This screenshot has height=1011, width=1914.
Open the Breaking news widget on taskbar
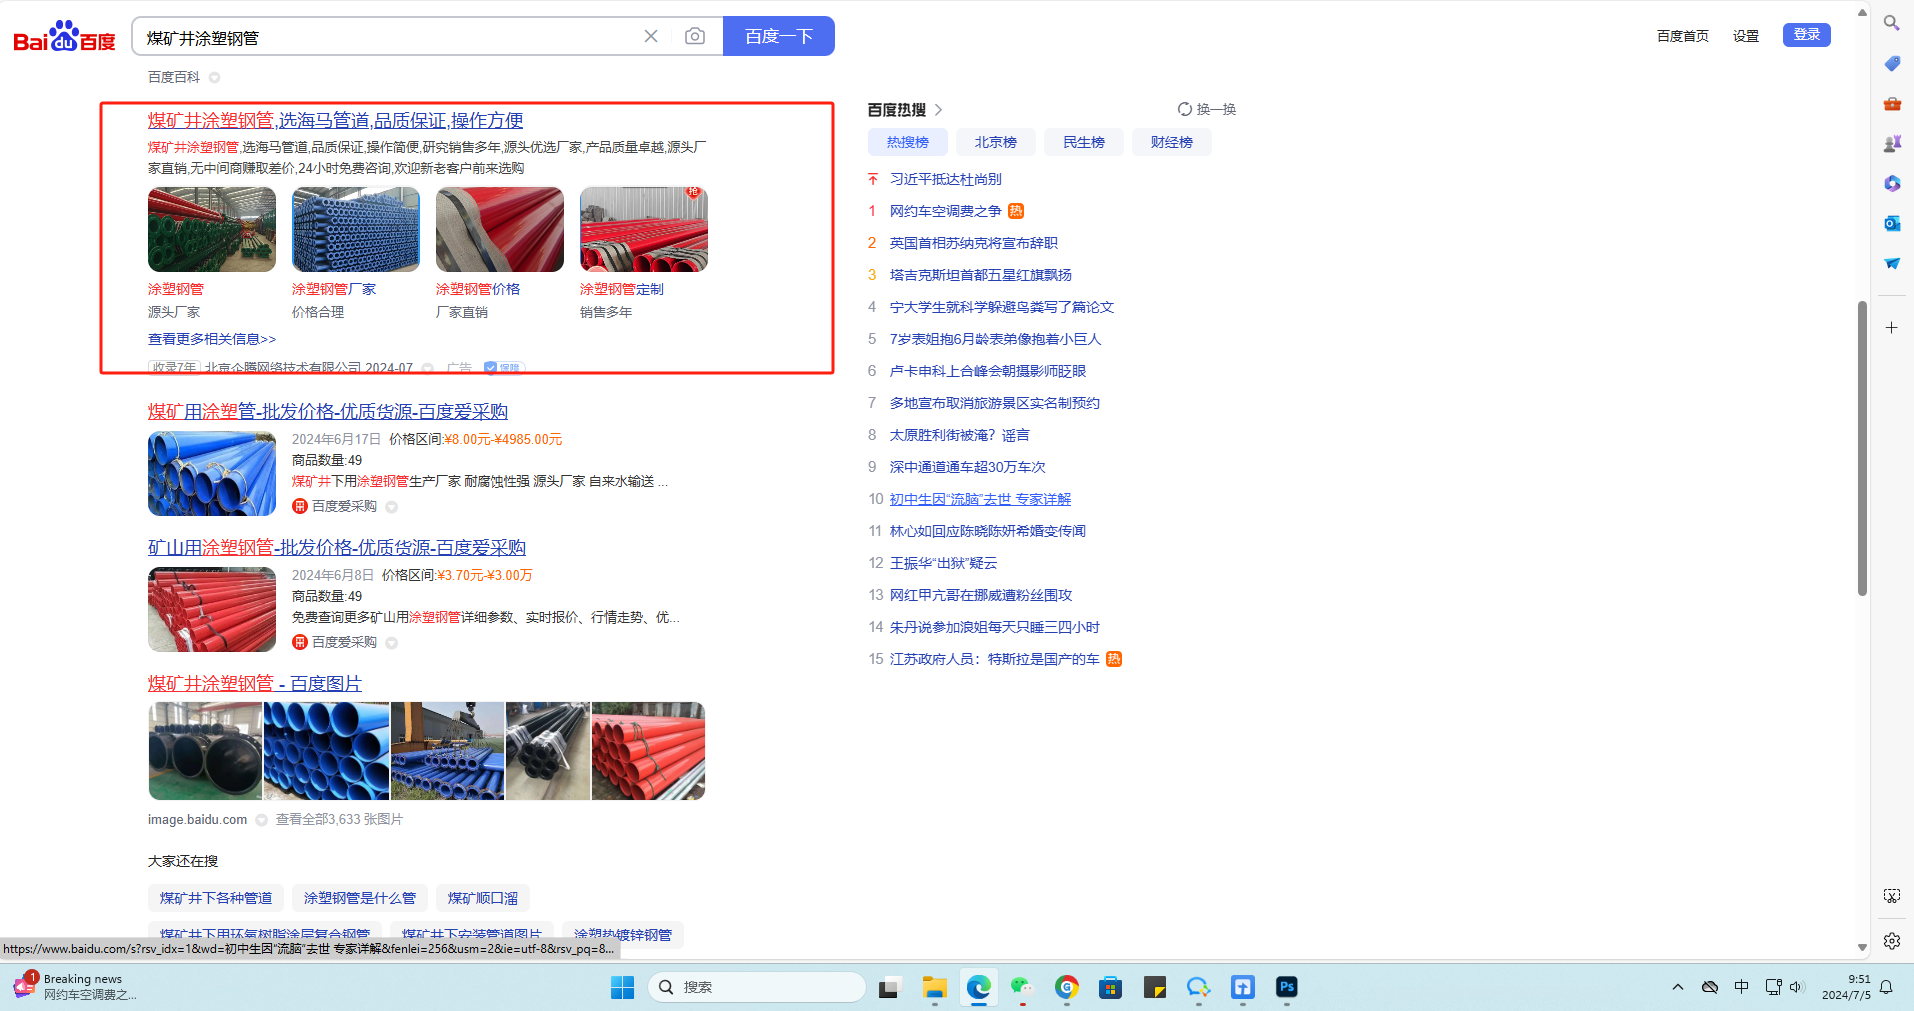point(75,987)
